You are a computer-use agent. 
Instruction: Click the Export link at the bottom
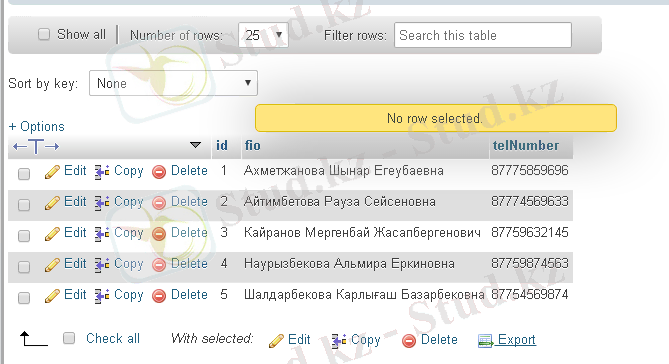coord(517,340)
